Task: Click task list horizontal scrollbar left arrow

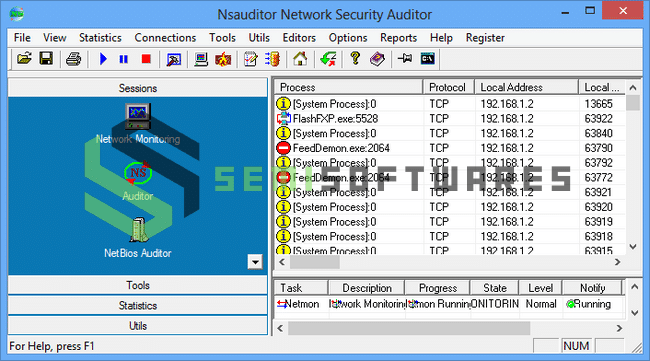Action: (x=281, y=328)
